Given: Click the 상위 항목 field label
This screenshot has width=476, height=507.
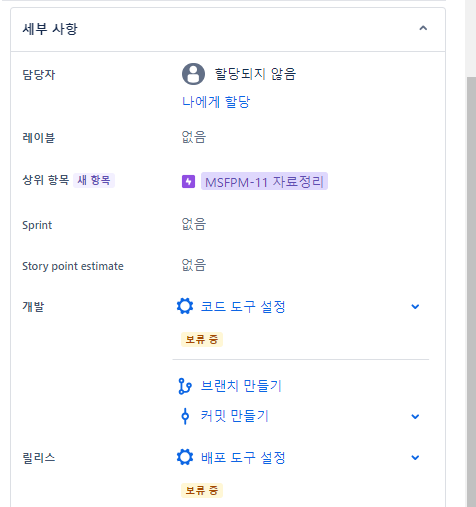Looking at the screenshot, I should coord(45,180).
